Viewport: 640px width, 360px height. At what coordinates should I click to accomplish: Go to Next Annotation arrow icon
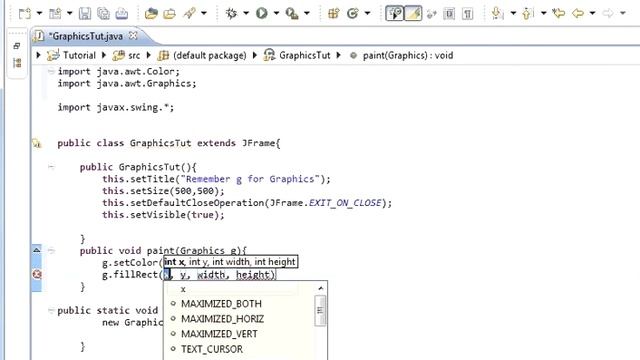click(x=497, y=13)
